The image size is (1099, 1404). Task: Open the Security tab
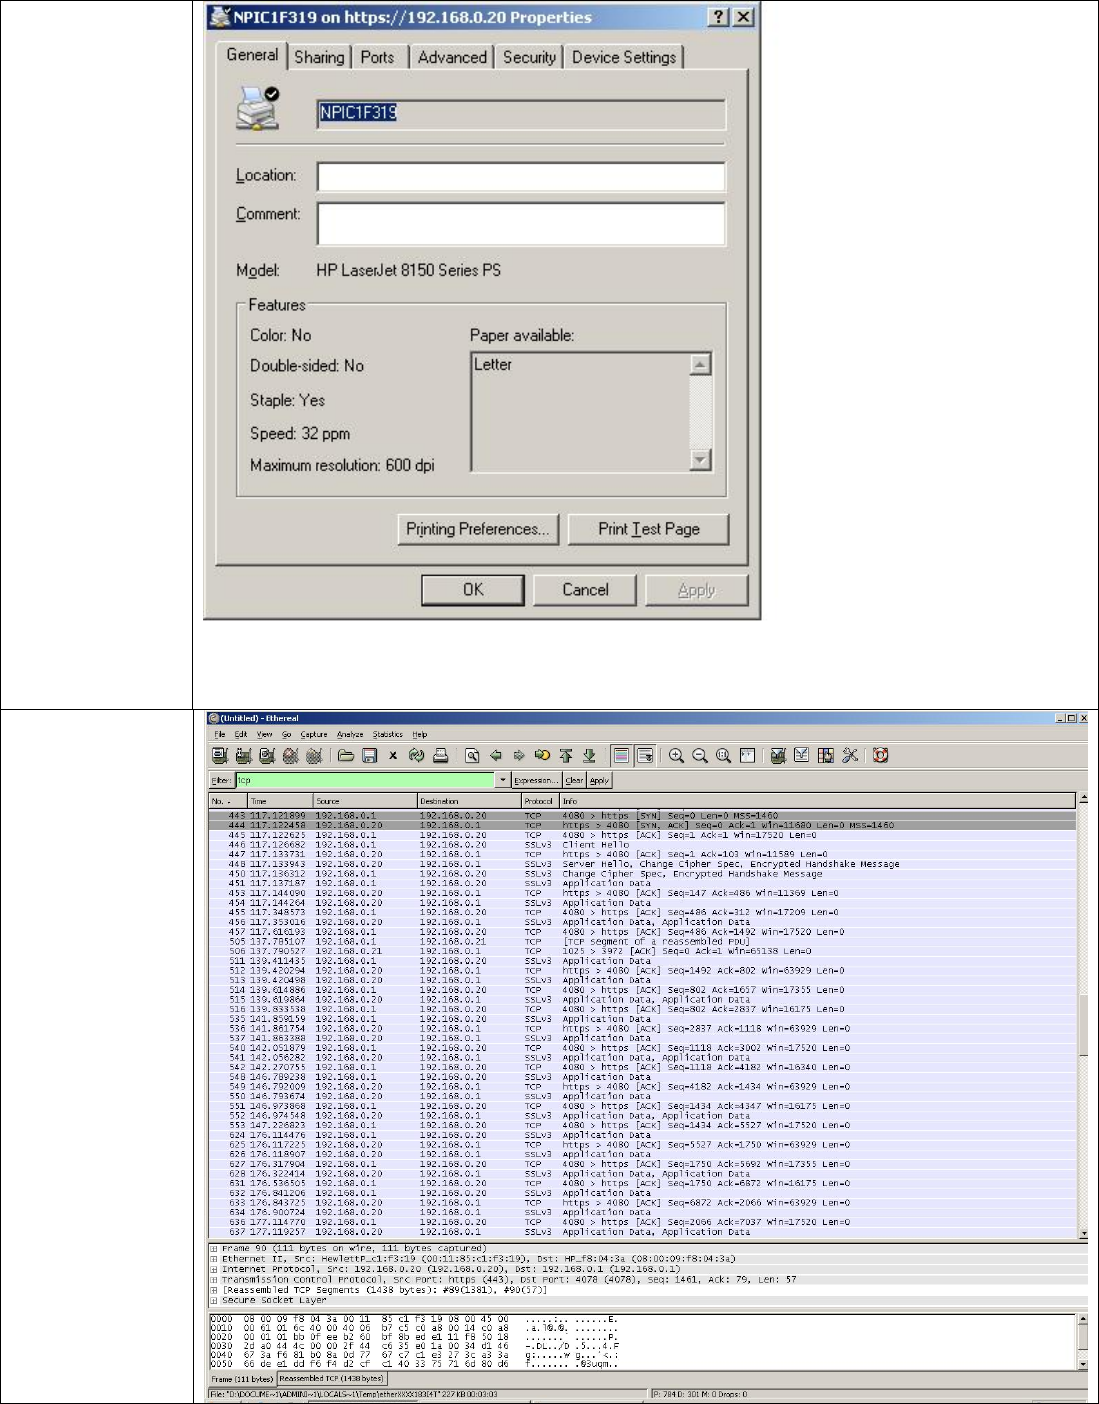529,58
